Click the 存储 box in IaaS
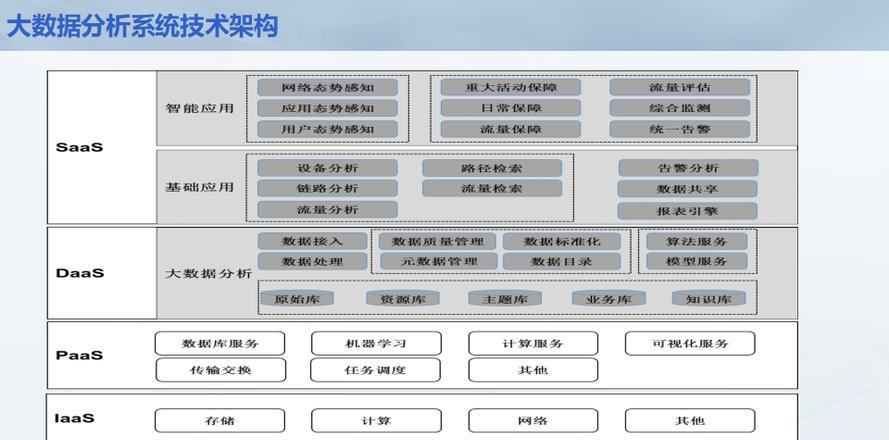 [x=220, y=421]
